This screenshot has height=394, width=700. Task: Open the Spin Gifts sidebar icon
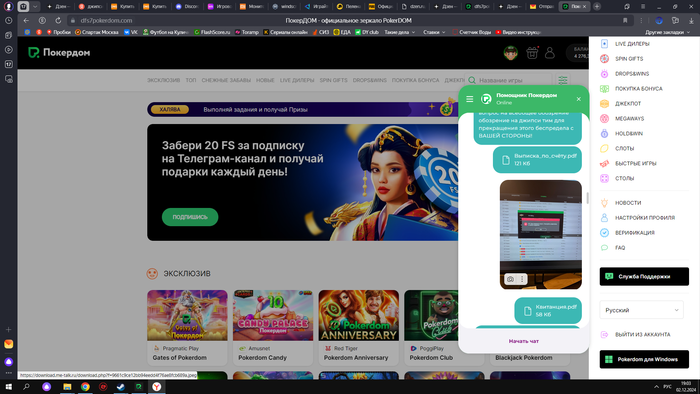pyautogui.click(x=604, y=58)
